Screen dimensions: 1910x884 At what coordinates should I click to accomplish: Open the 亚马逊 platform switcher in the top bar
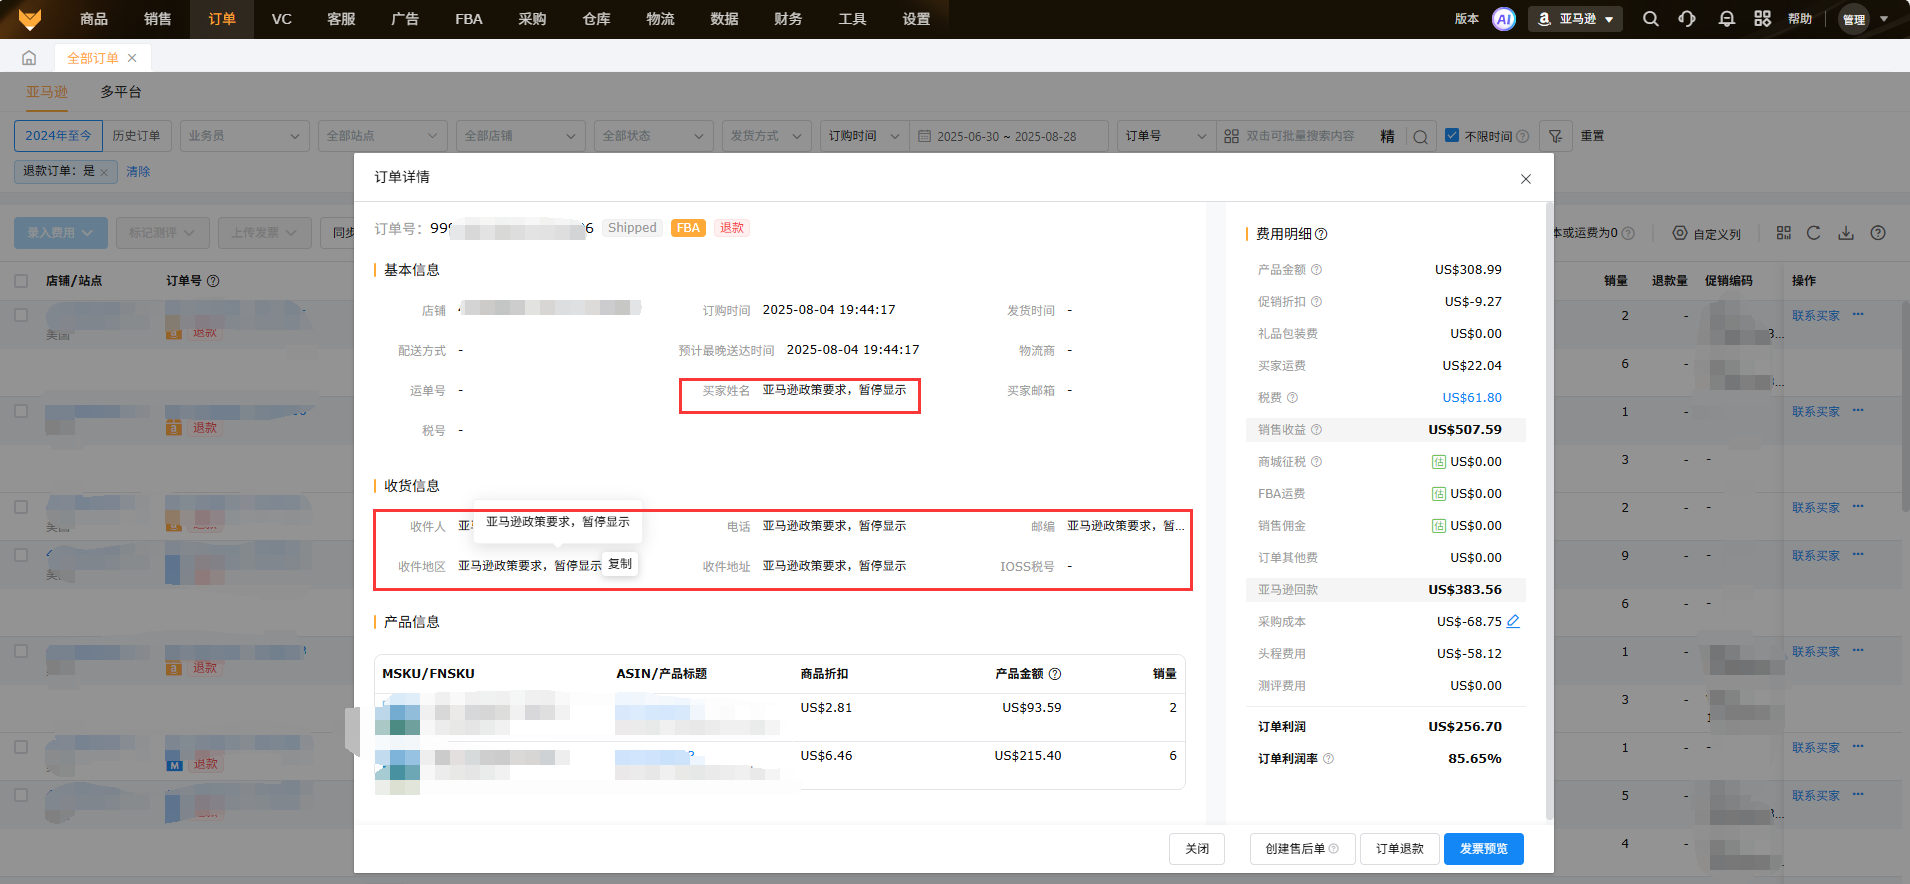click(x=1575, y=19)
